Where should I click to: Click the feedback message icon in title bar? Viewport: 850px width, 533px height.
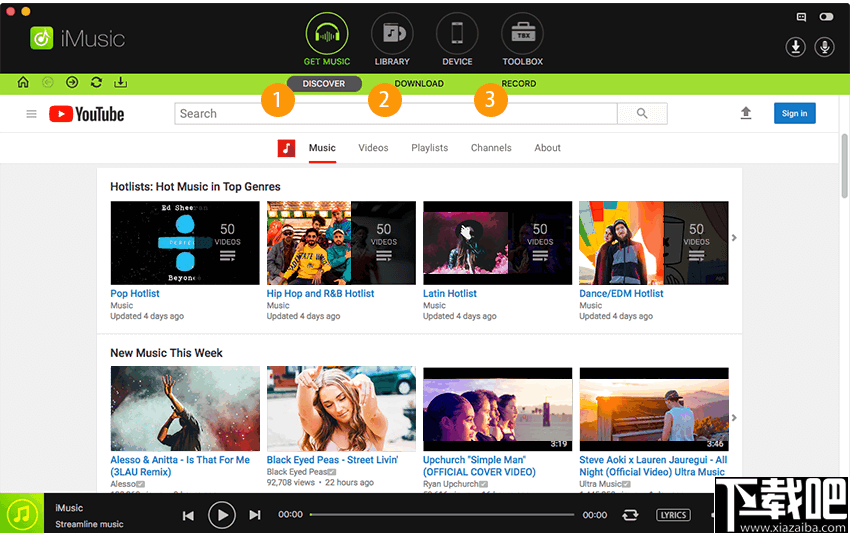(x=801, y=17)
